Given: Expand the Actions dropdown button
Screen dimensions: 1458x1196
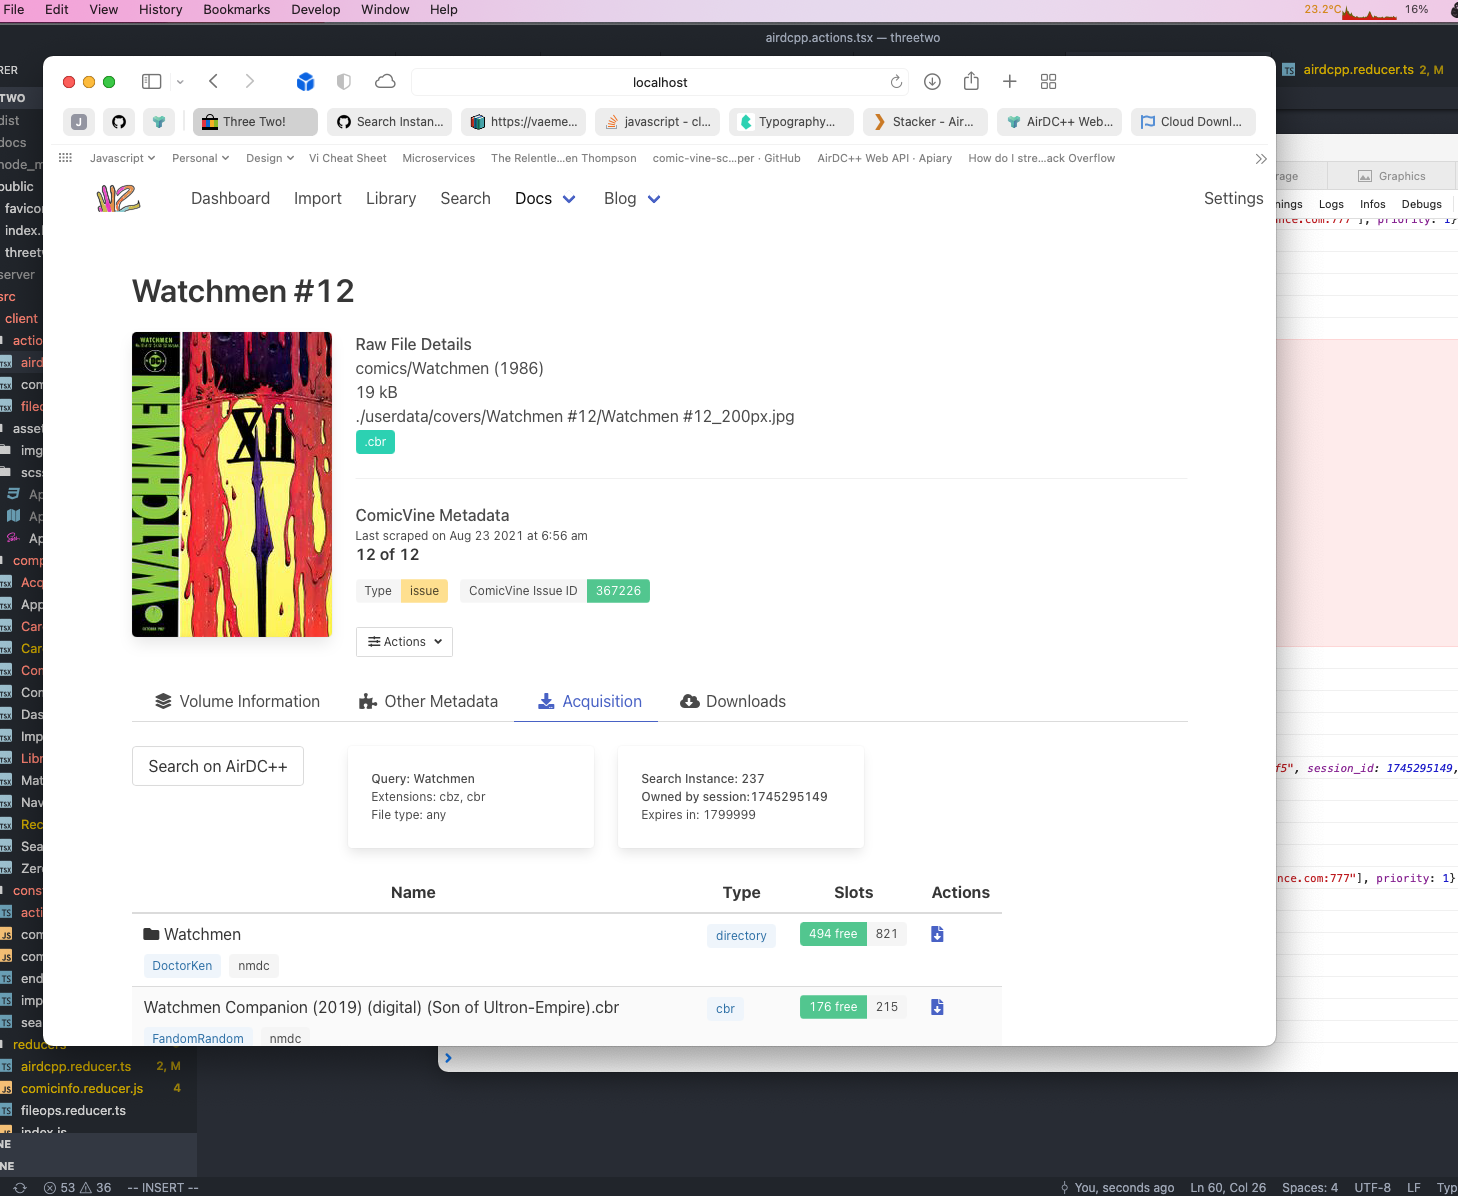Looking at the screenshot, I should [x=404, y=642].
